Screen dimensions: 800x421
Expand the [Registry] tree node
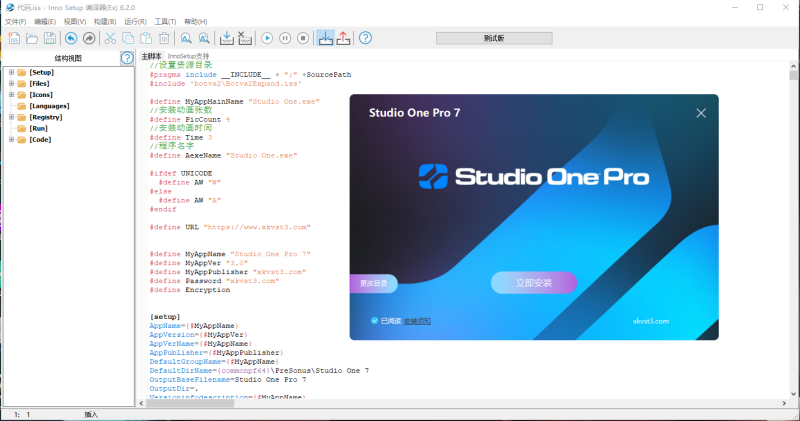click(x=11, y=117)
